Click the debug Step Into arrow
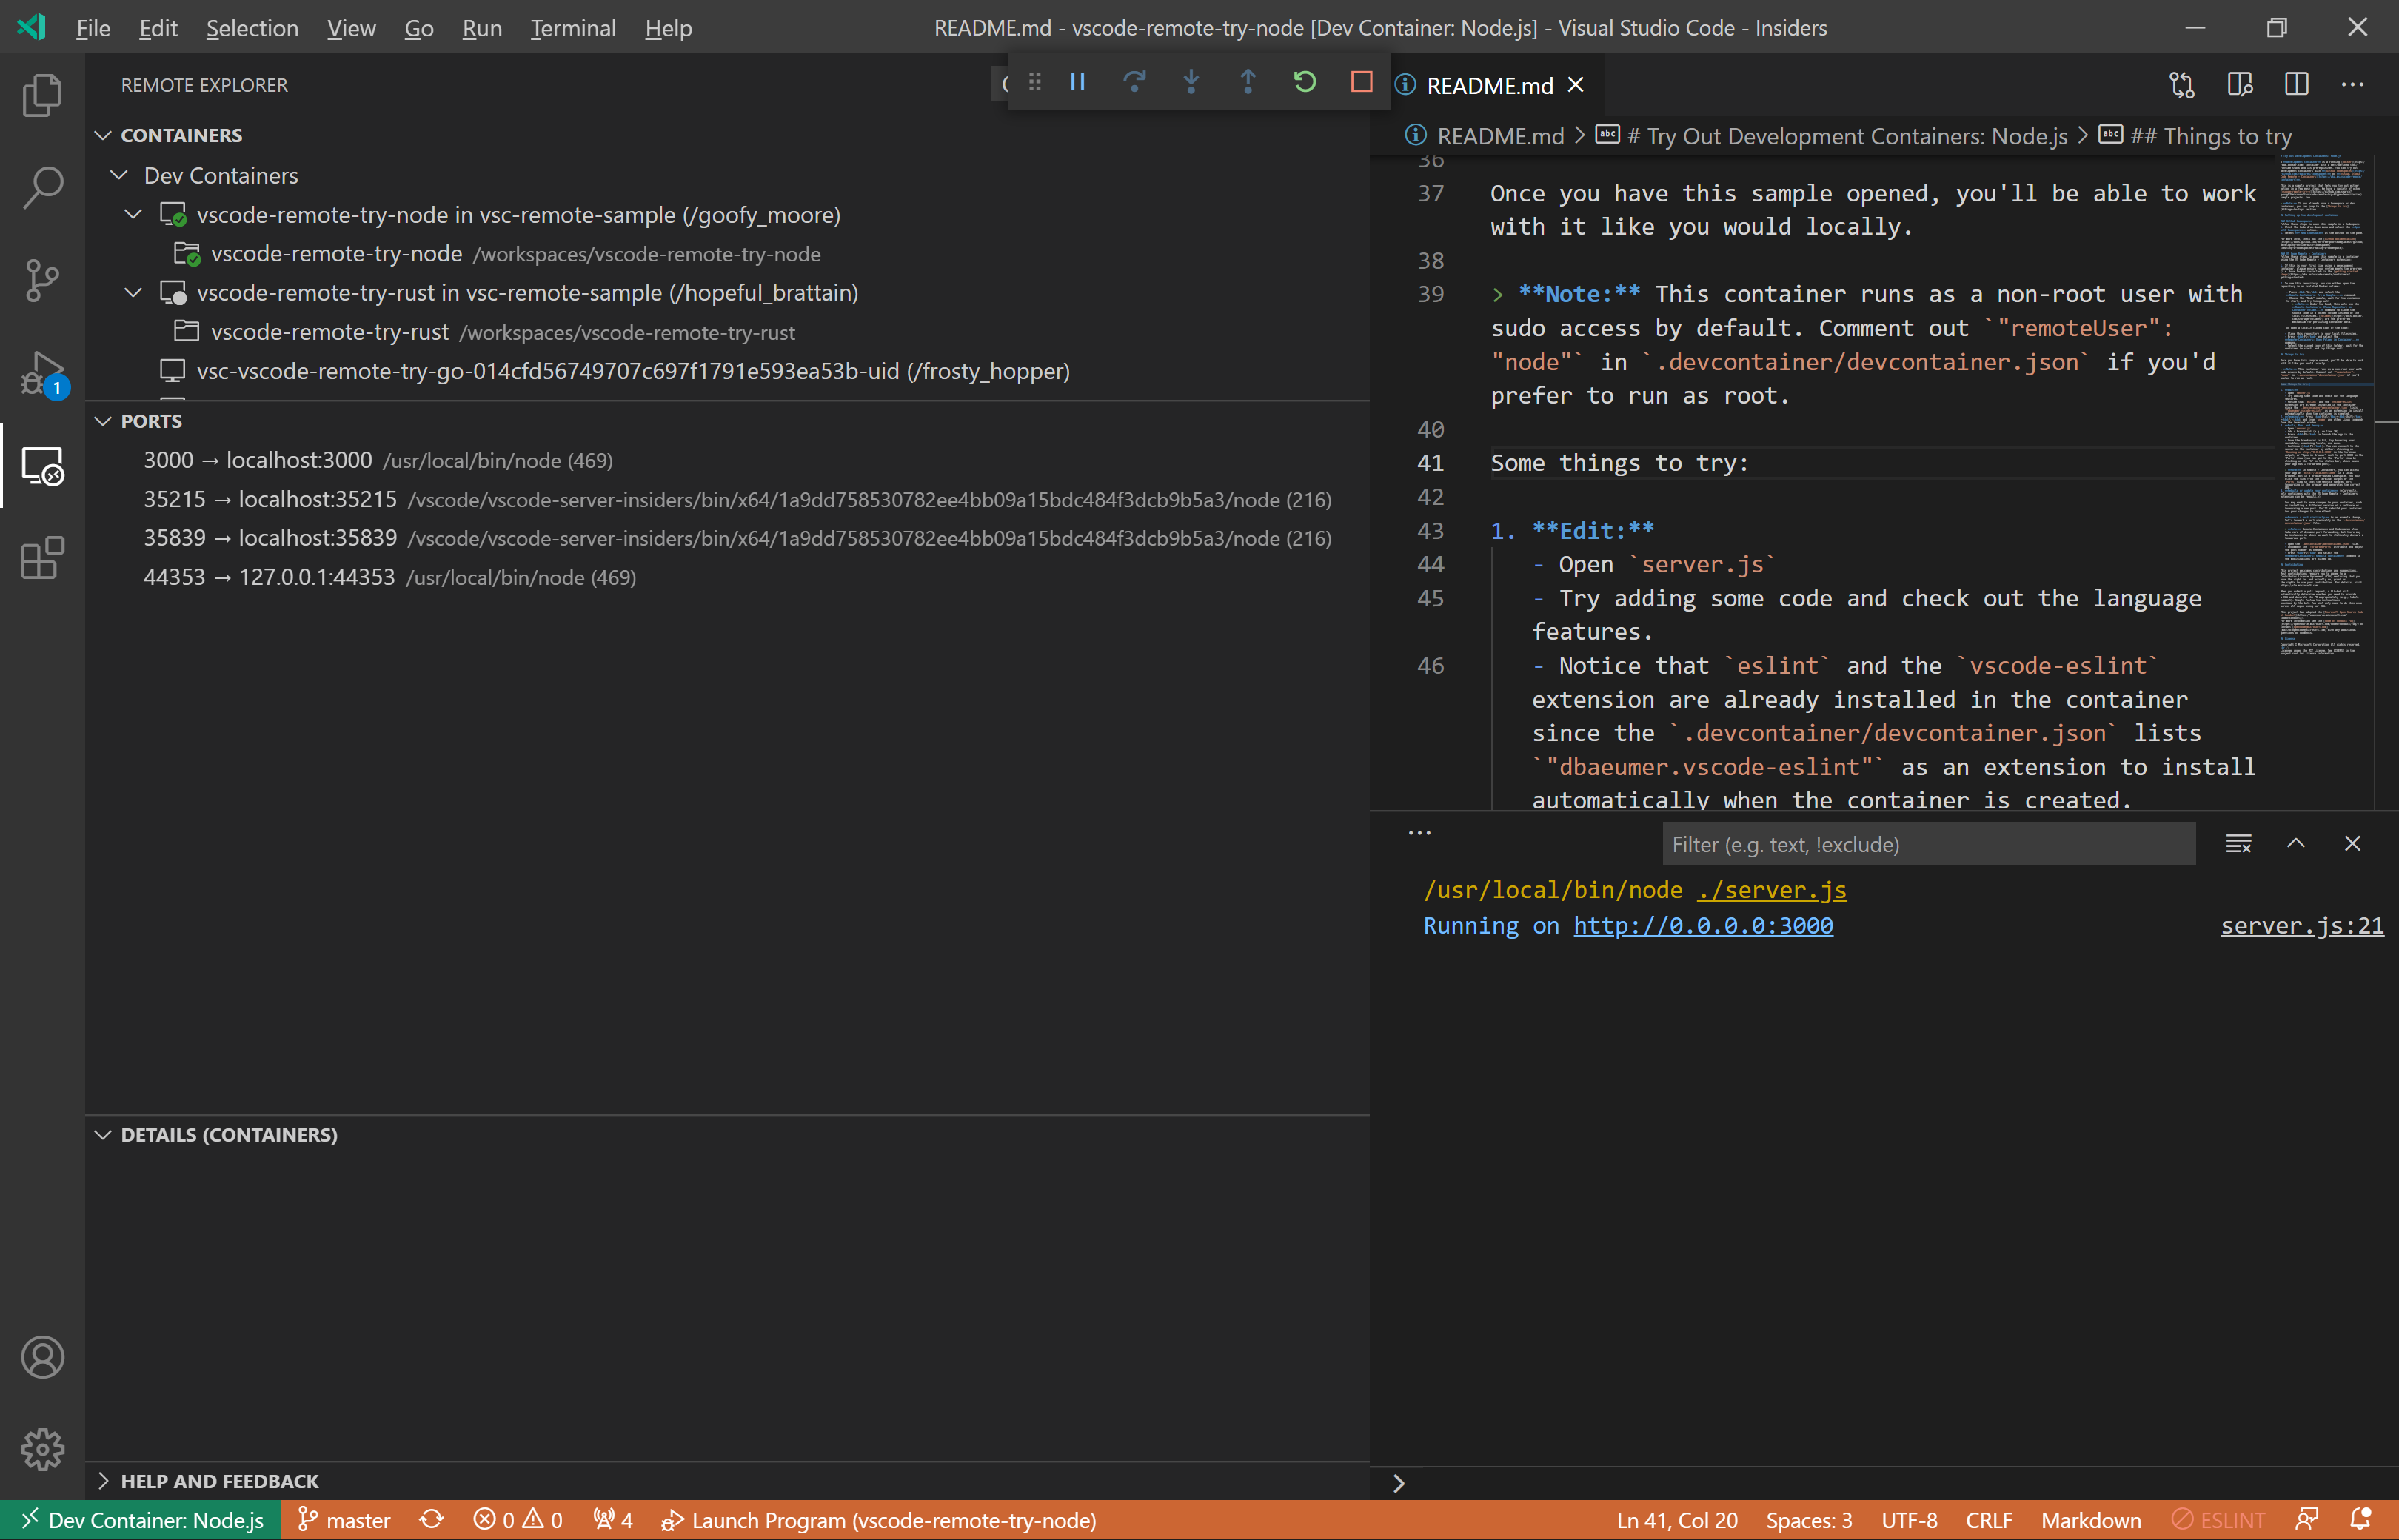The height and width of the screenshot is (1540, 2399). [1190, 82]
